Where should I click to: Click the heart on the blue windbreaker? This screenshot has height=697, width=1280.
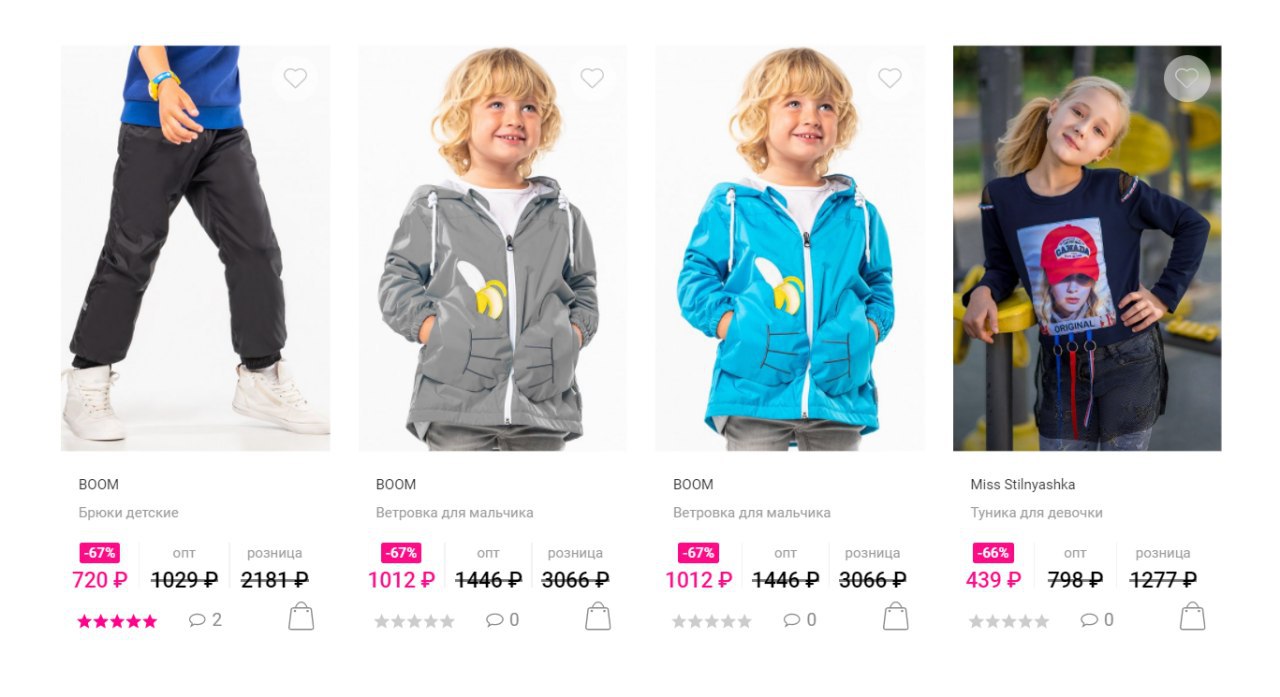(x=890, y=78)
